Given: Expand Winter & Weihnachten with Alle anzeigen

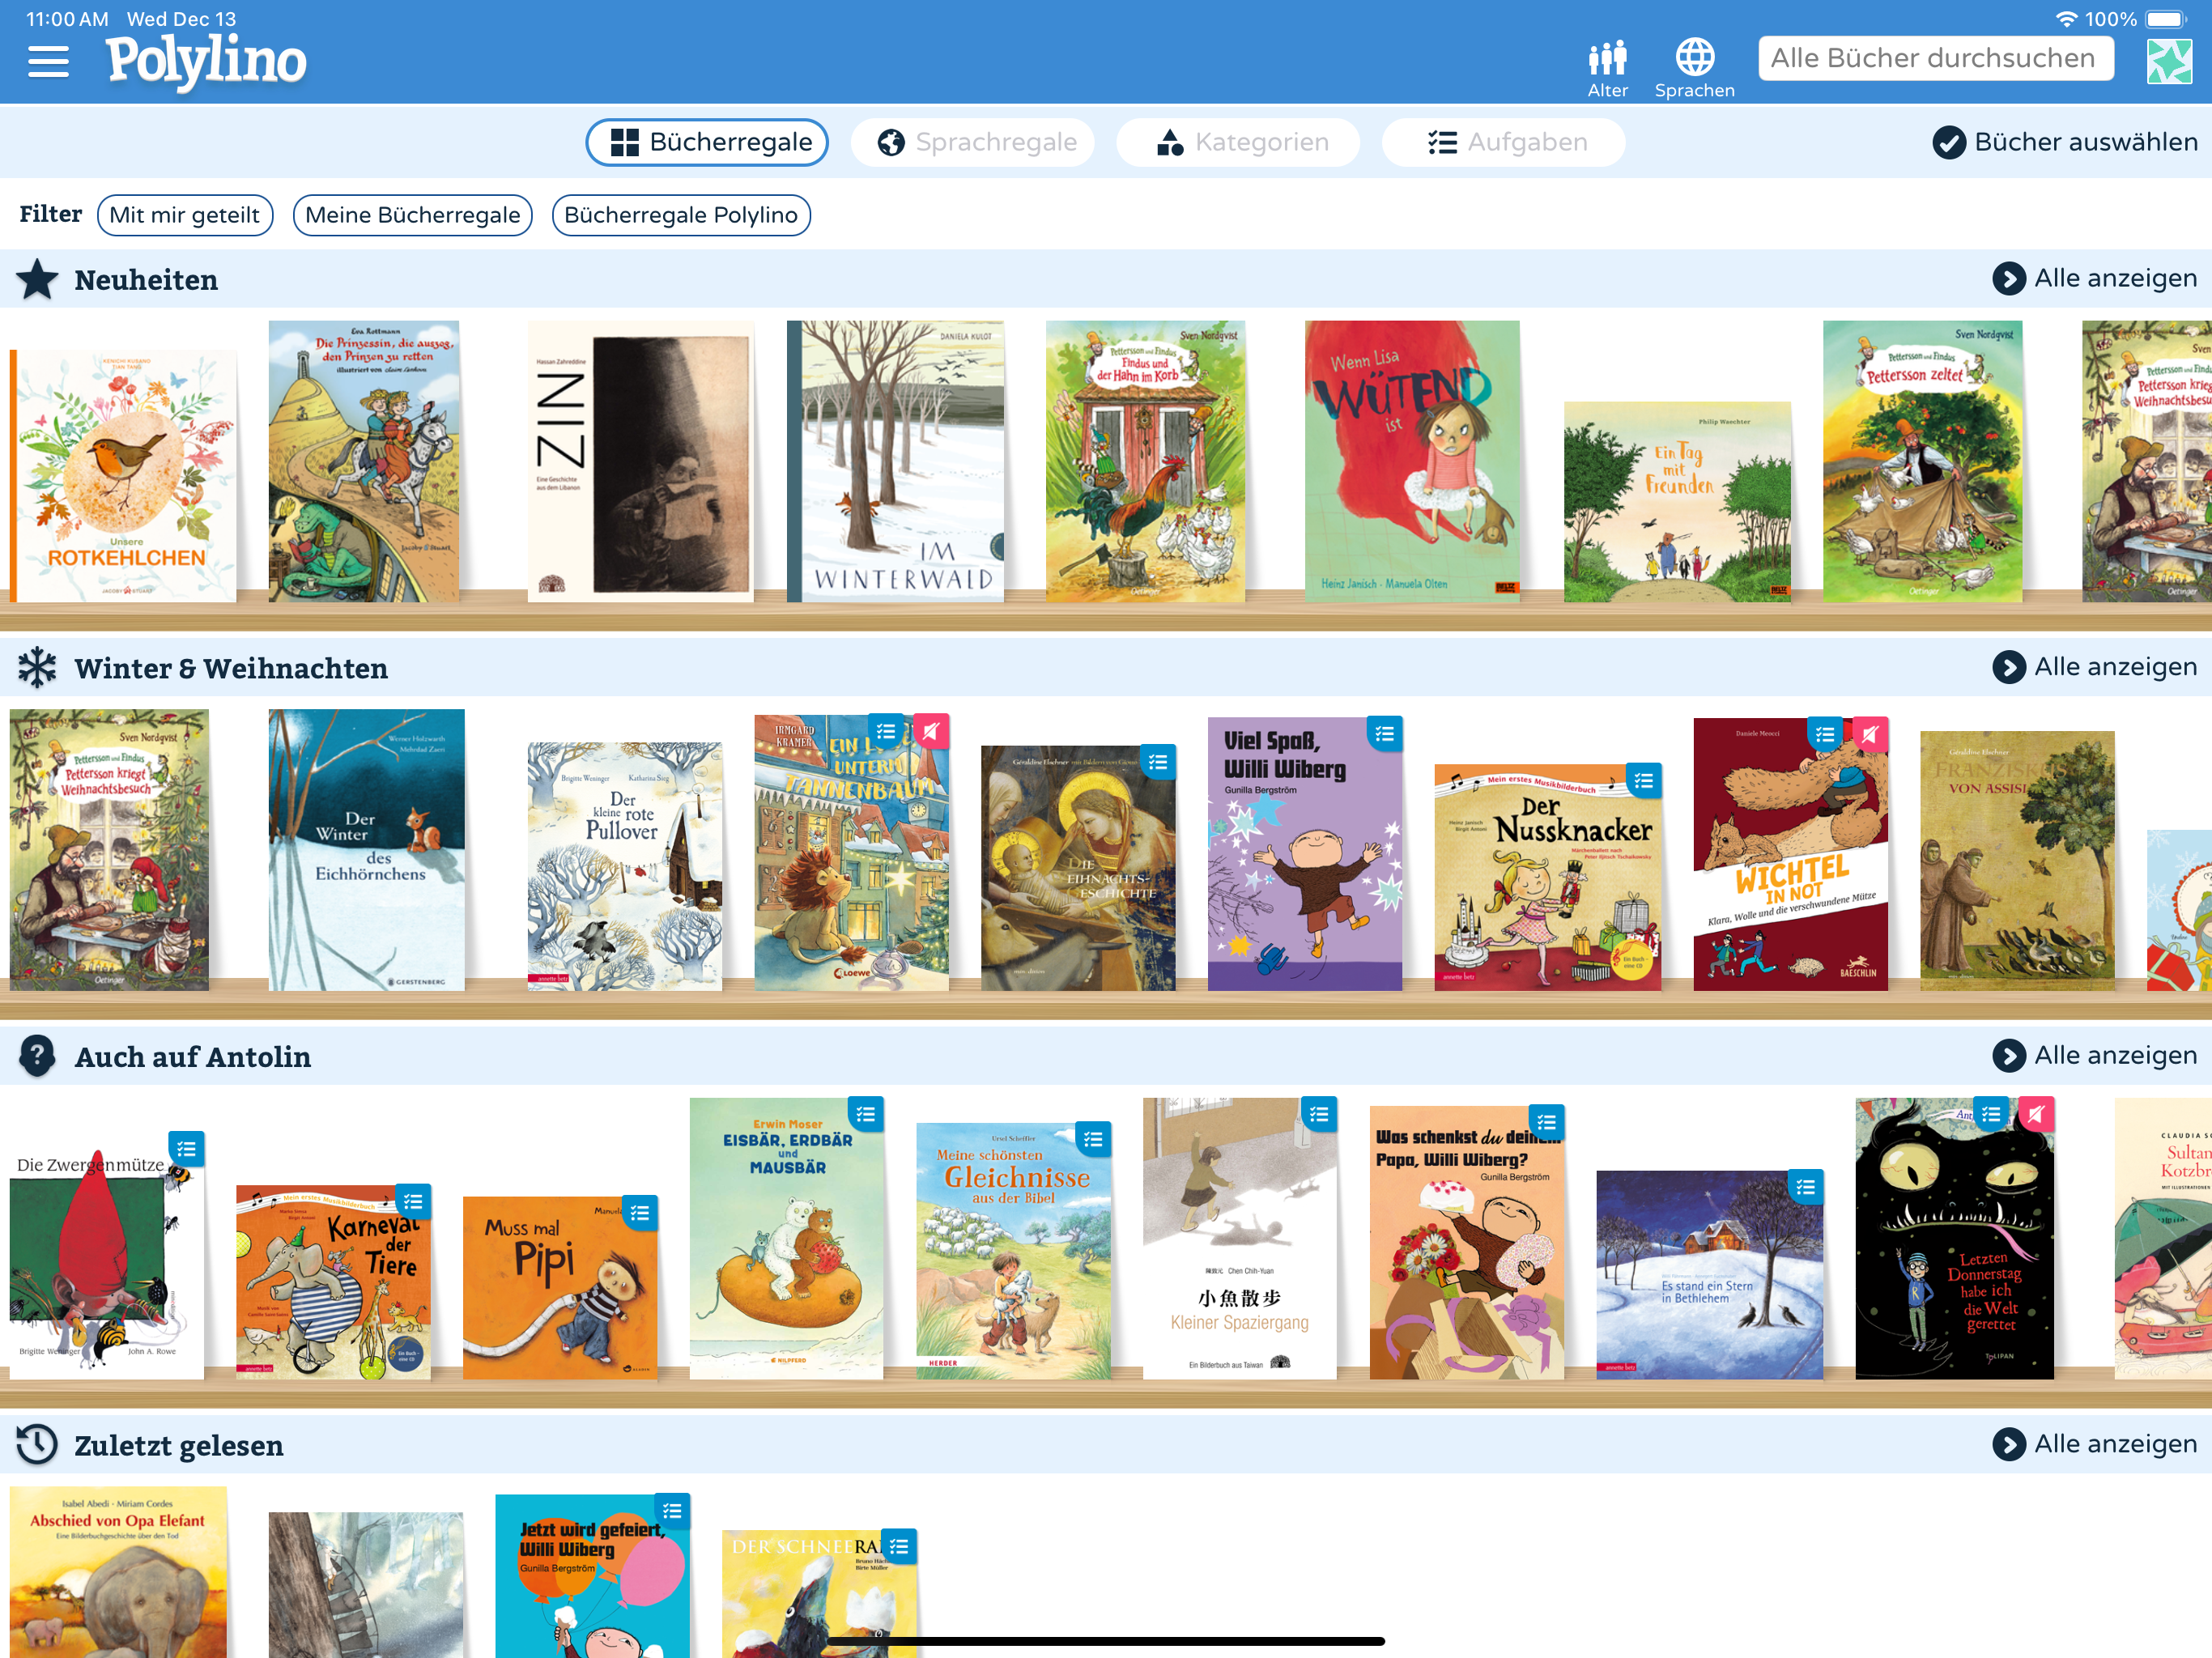Looking at the screenshot, I should [2094, 667].
